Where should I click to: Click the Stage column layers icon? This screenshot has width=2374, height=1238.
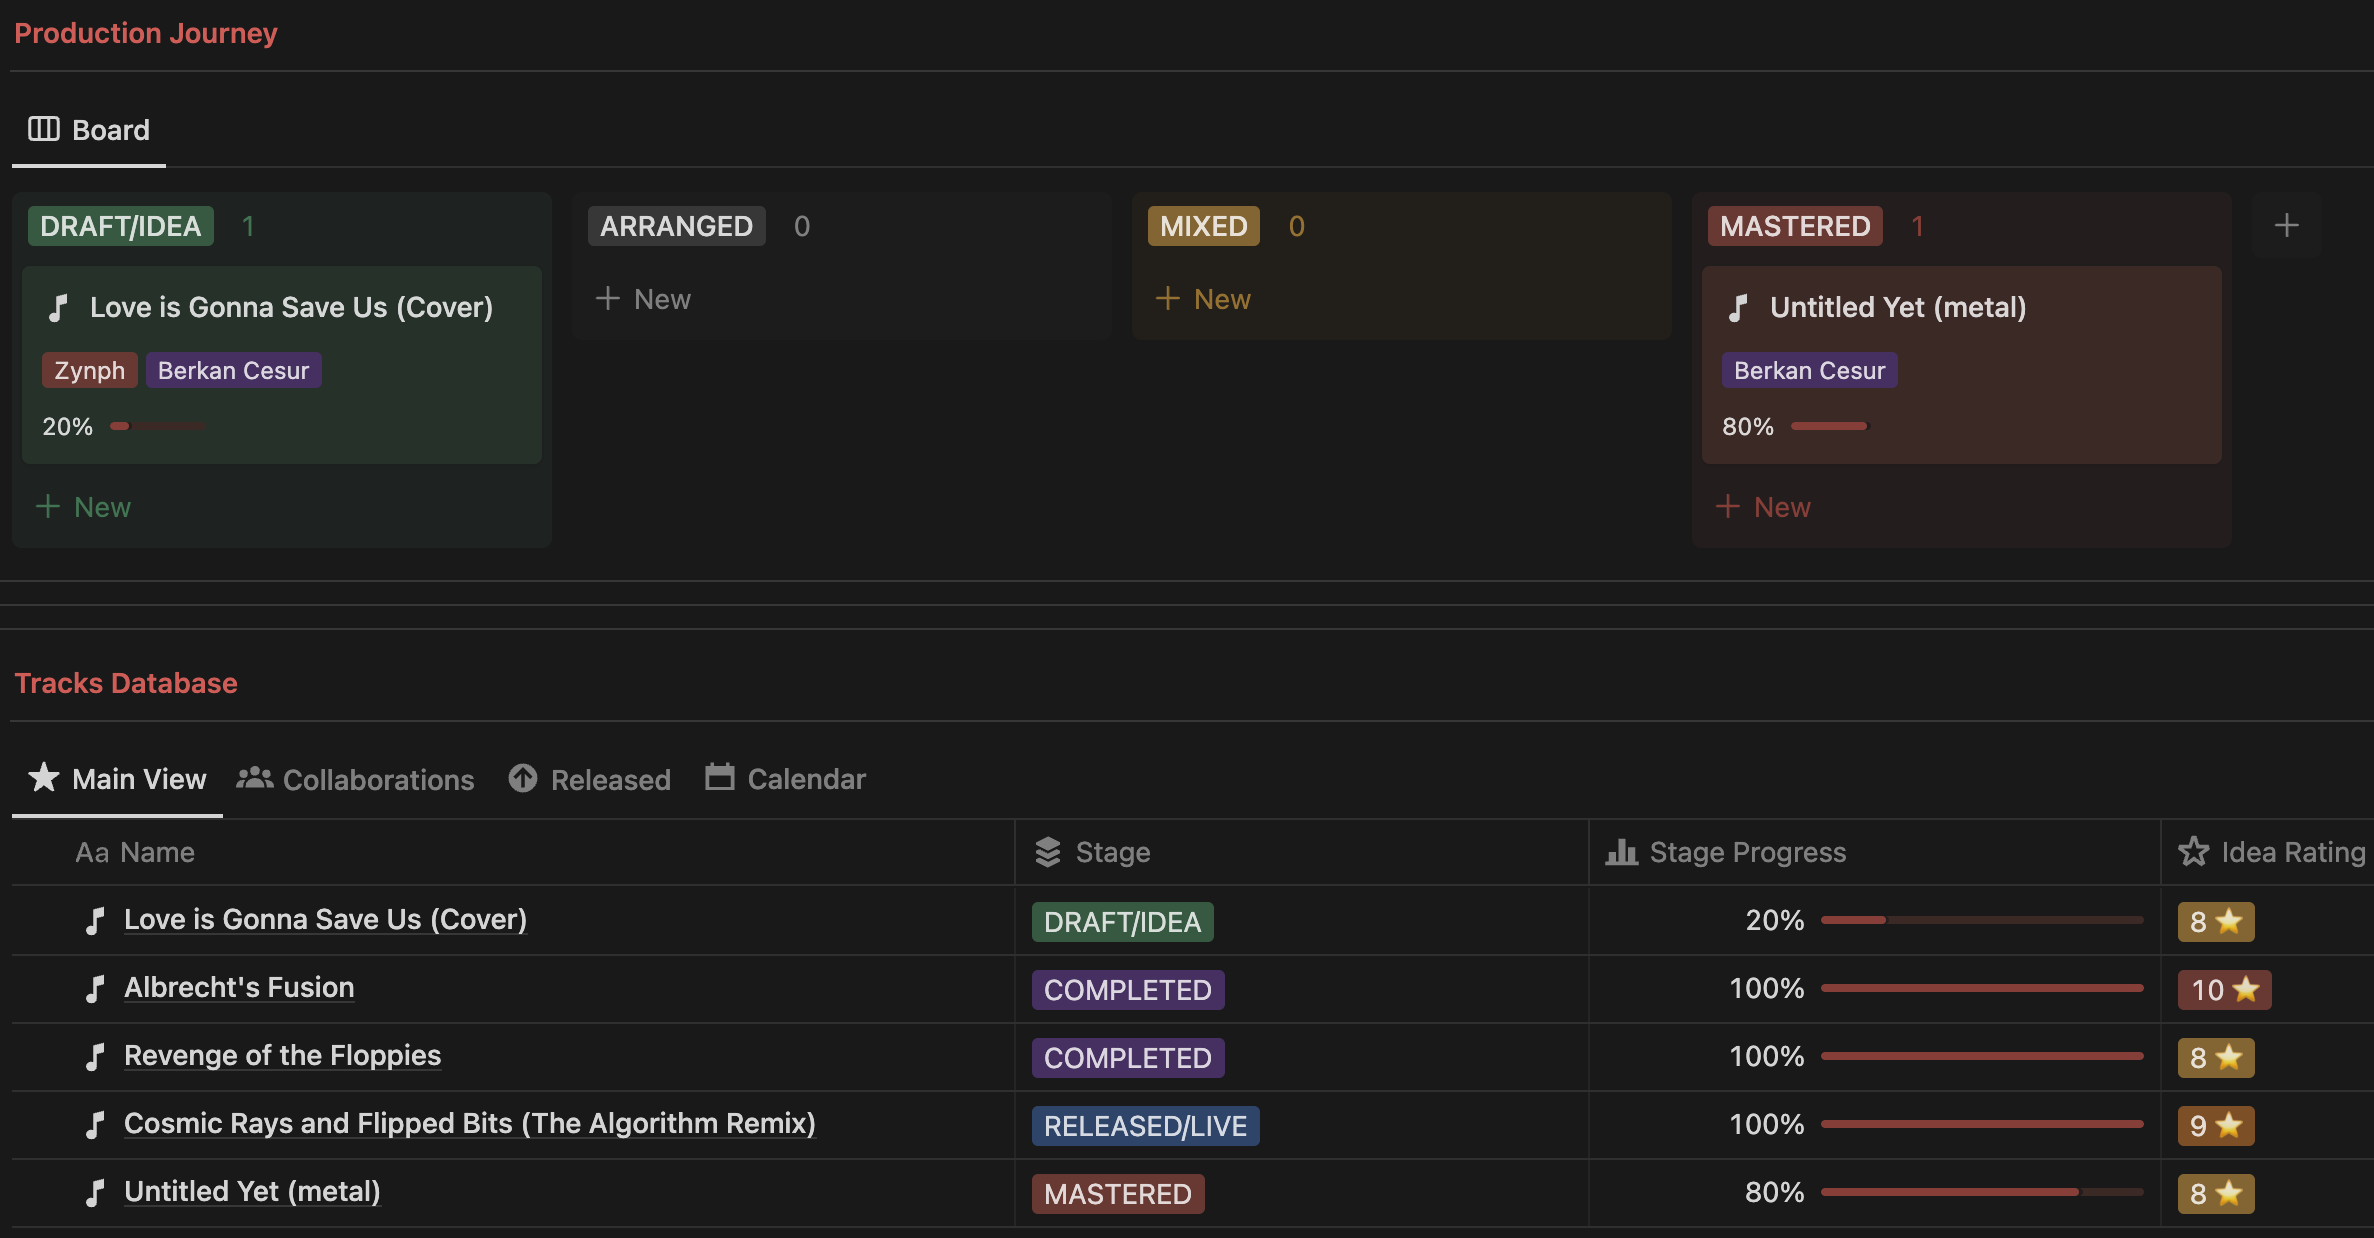tap(1047, 852)
